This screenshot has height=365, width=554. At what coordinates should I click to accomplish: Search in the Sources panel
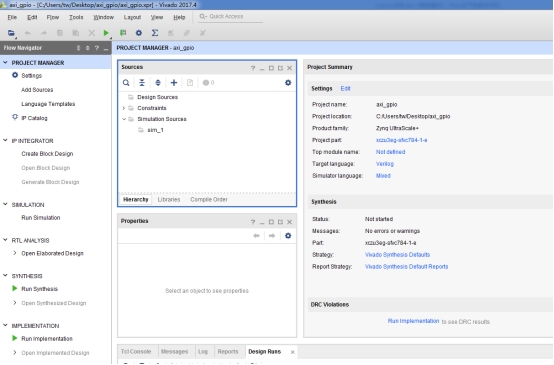coord(126,83)
